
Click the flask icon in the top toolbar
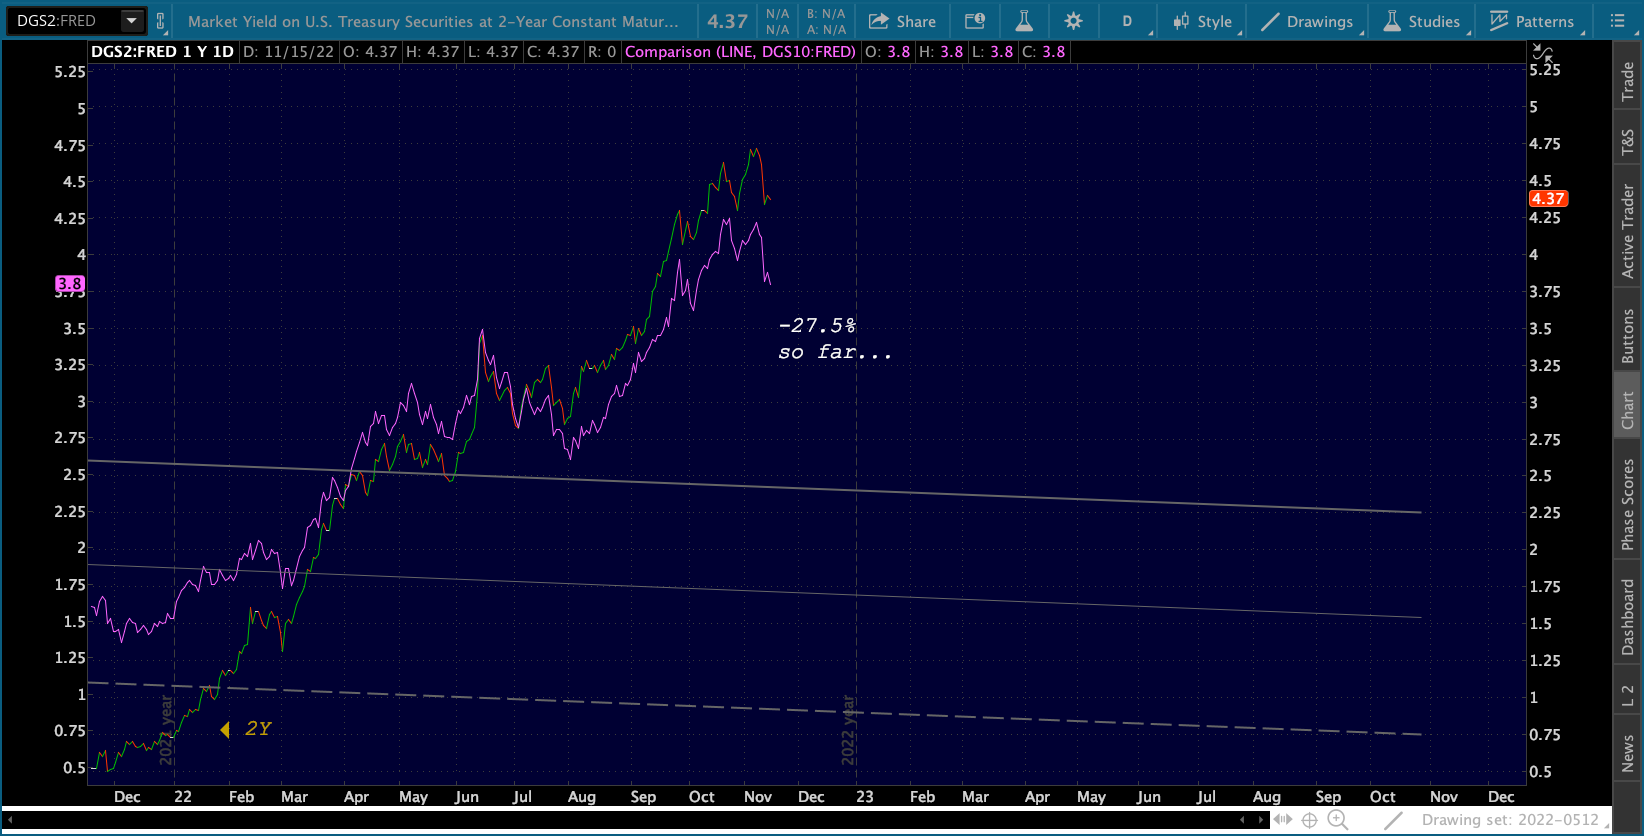coord(1023,21)
